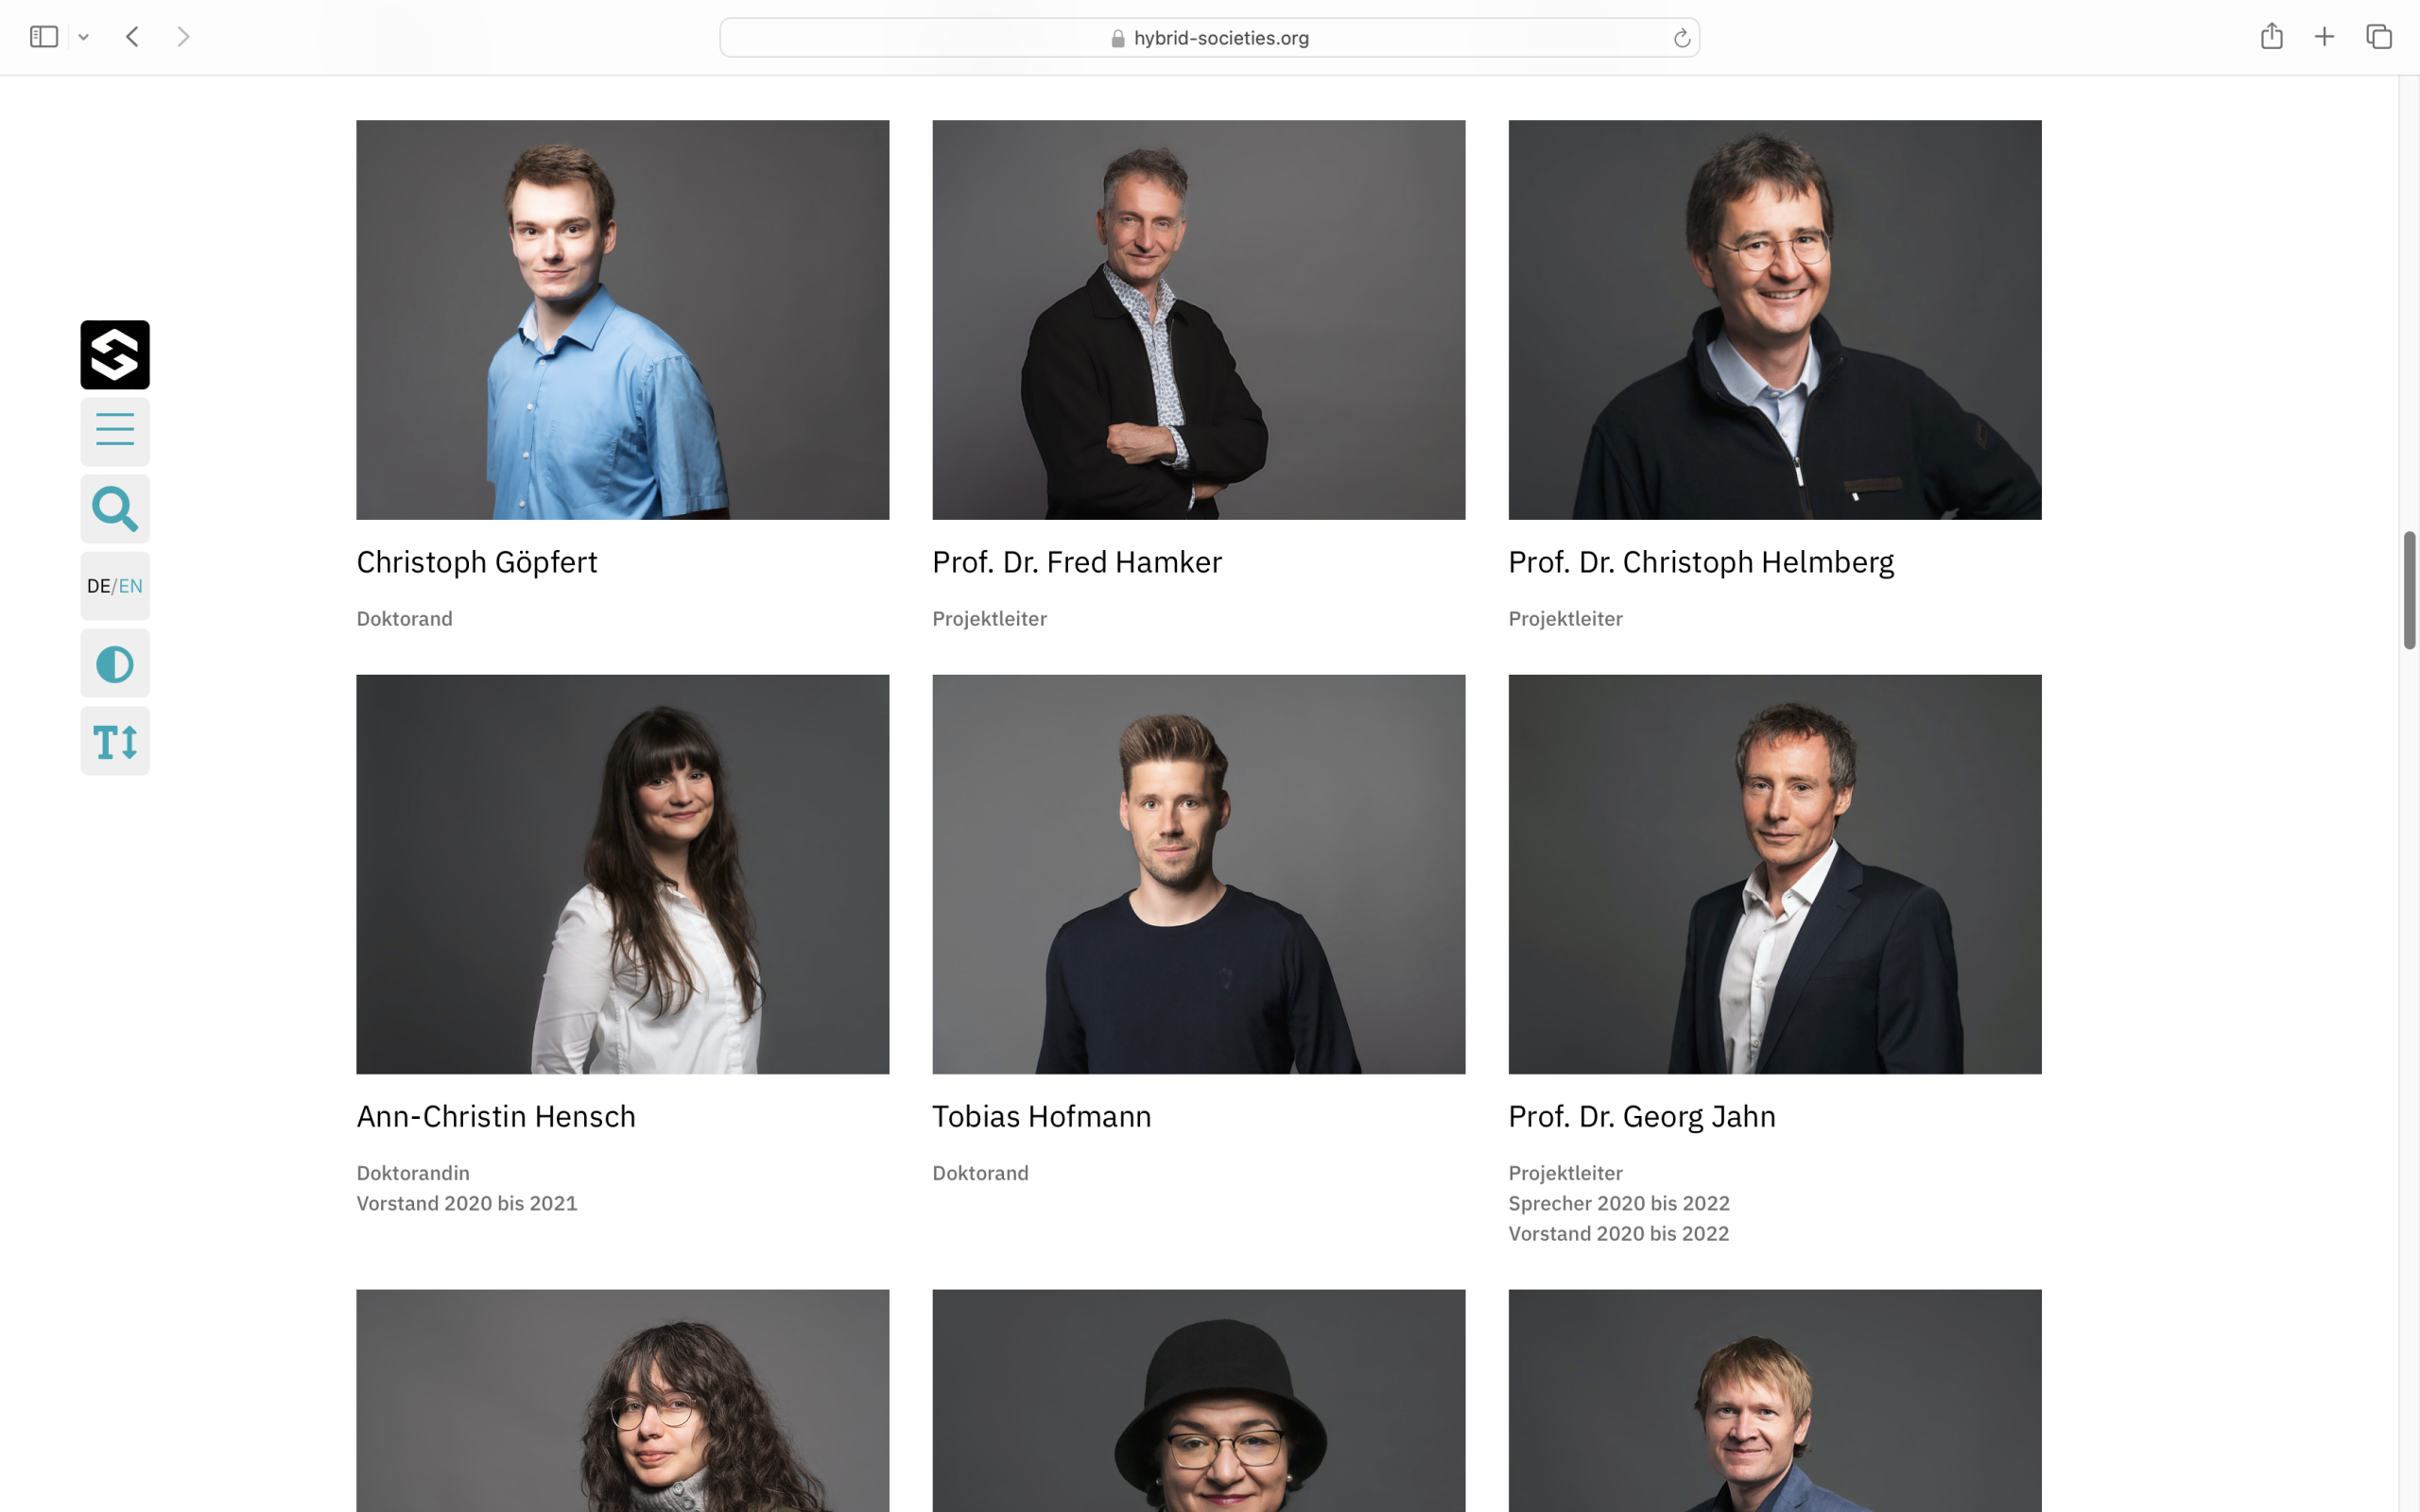Expand the sidebar tab group dropdown arrow
Screen dimensions: 2420x1512
tap(84, 37)
